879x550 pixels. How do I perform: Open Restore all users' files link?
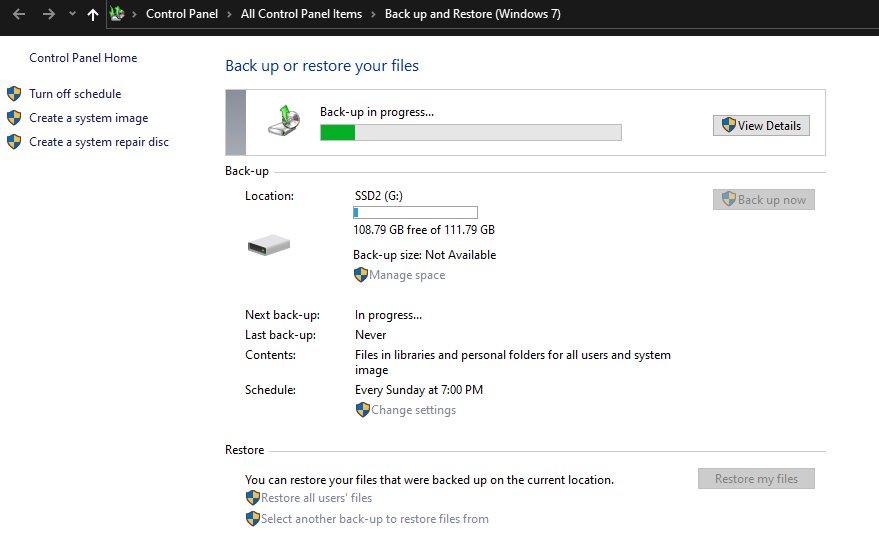point(316,498)
